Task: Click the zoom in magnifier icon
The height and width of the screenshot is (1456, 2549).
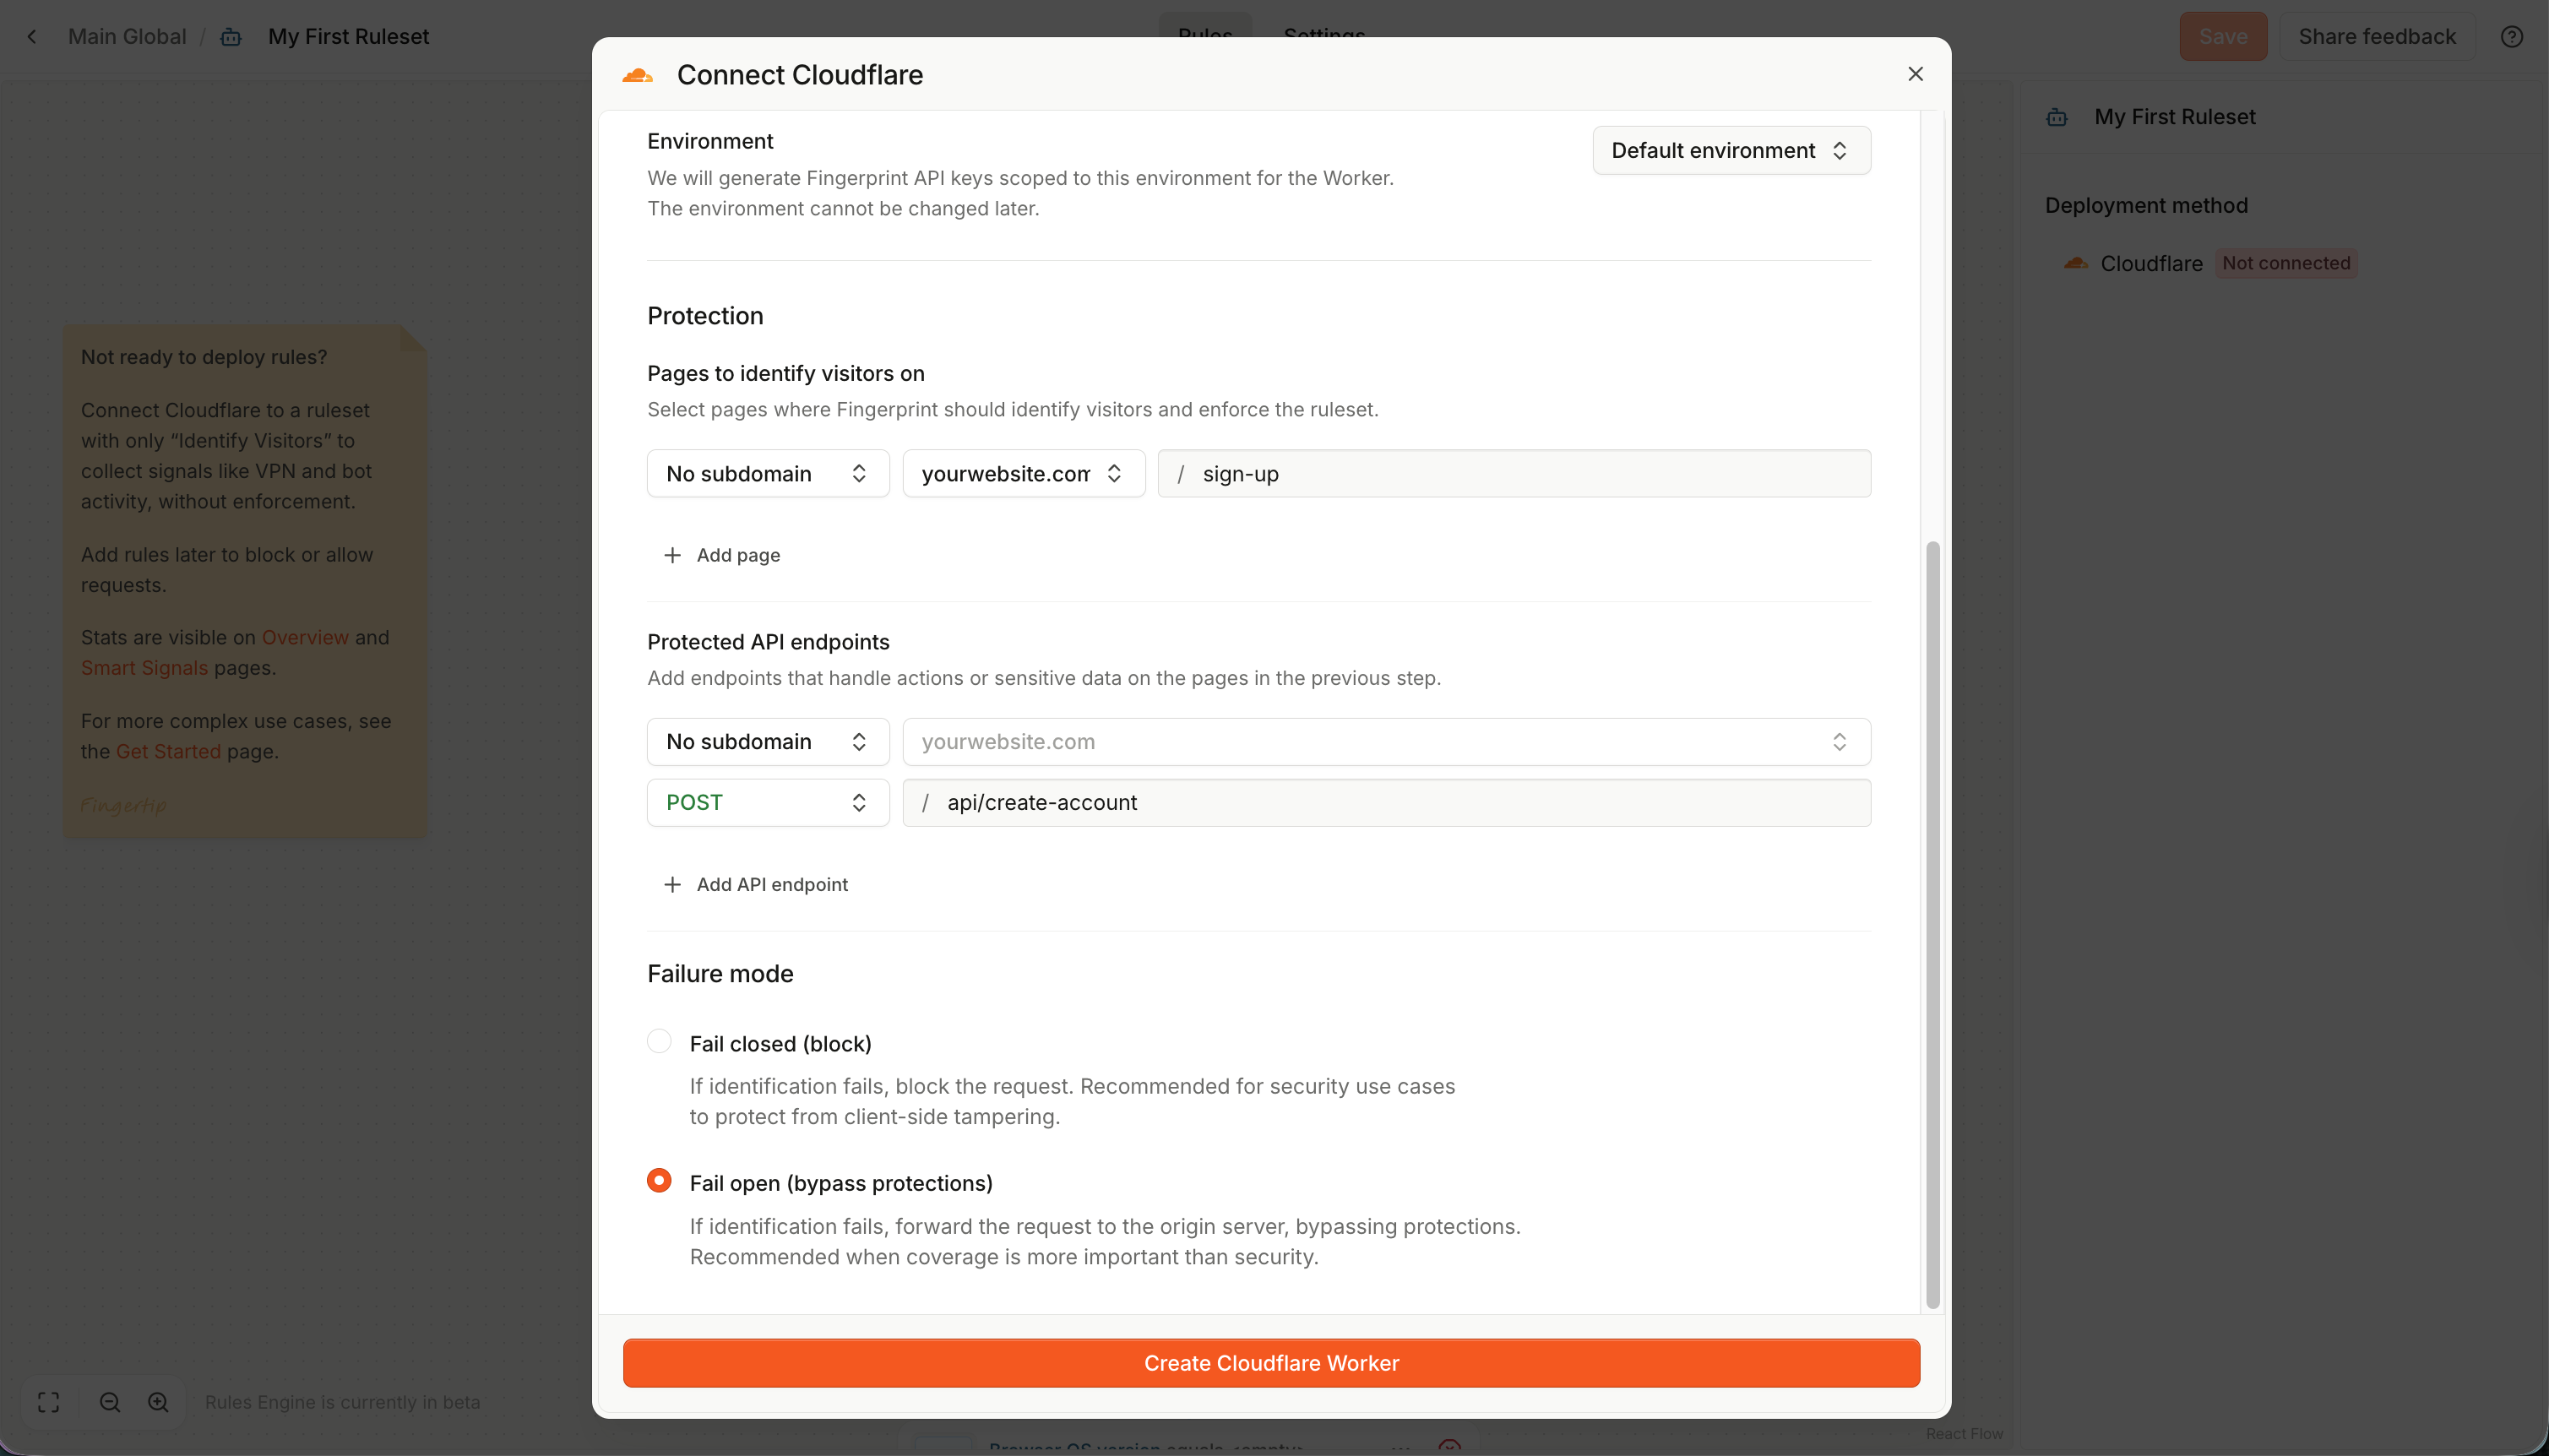Action: (x=158, y=1402)
